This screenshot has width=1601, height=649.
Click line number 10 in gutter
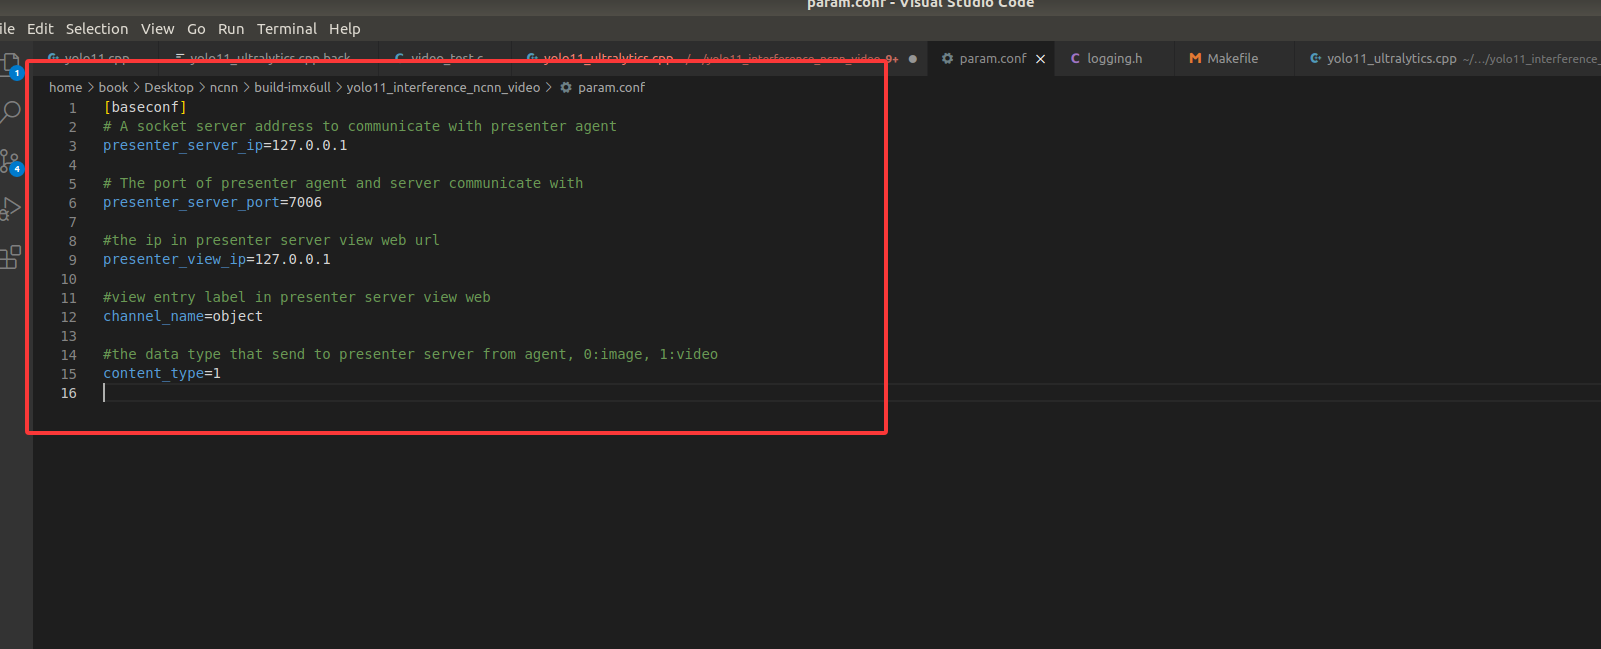(68, 279)
